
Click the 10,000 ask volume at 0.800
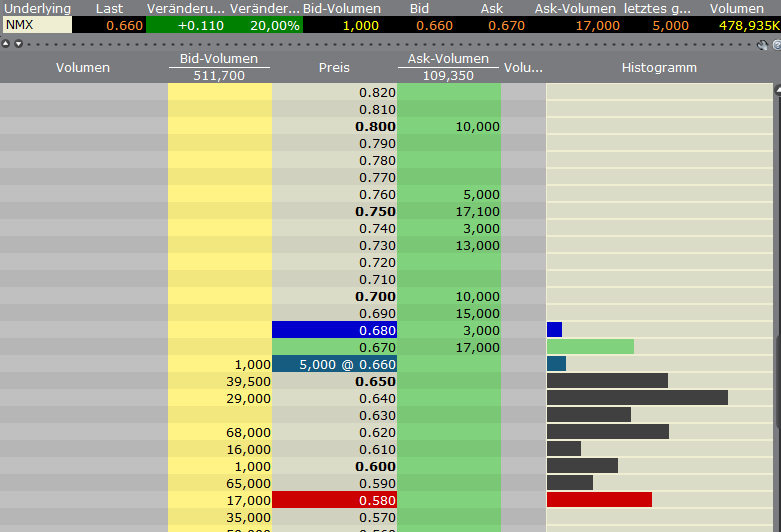click(449, 126)
